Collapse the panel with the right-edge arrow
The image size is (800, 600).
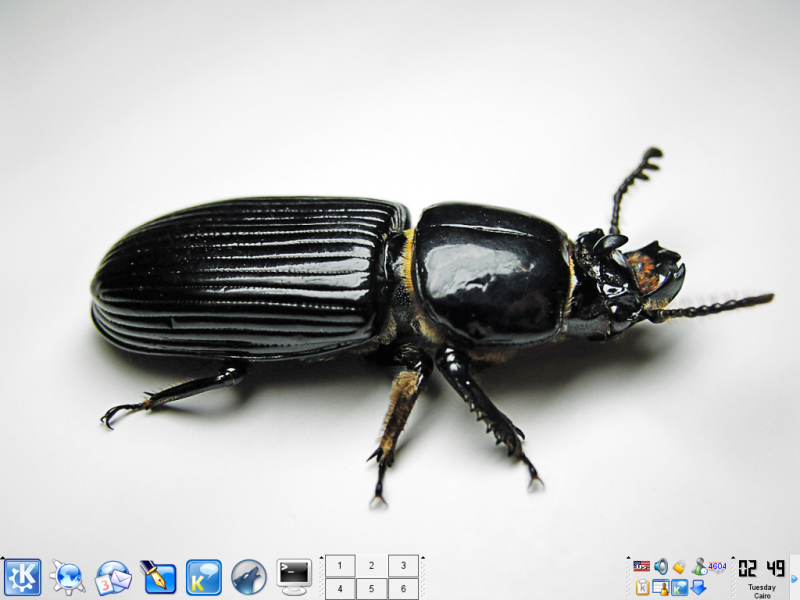793,578
